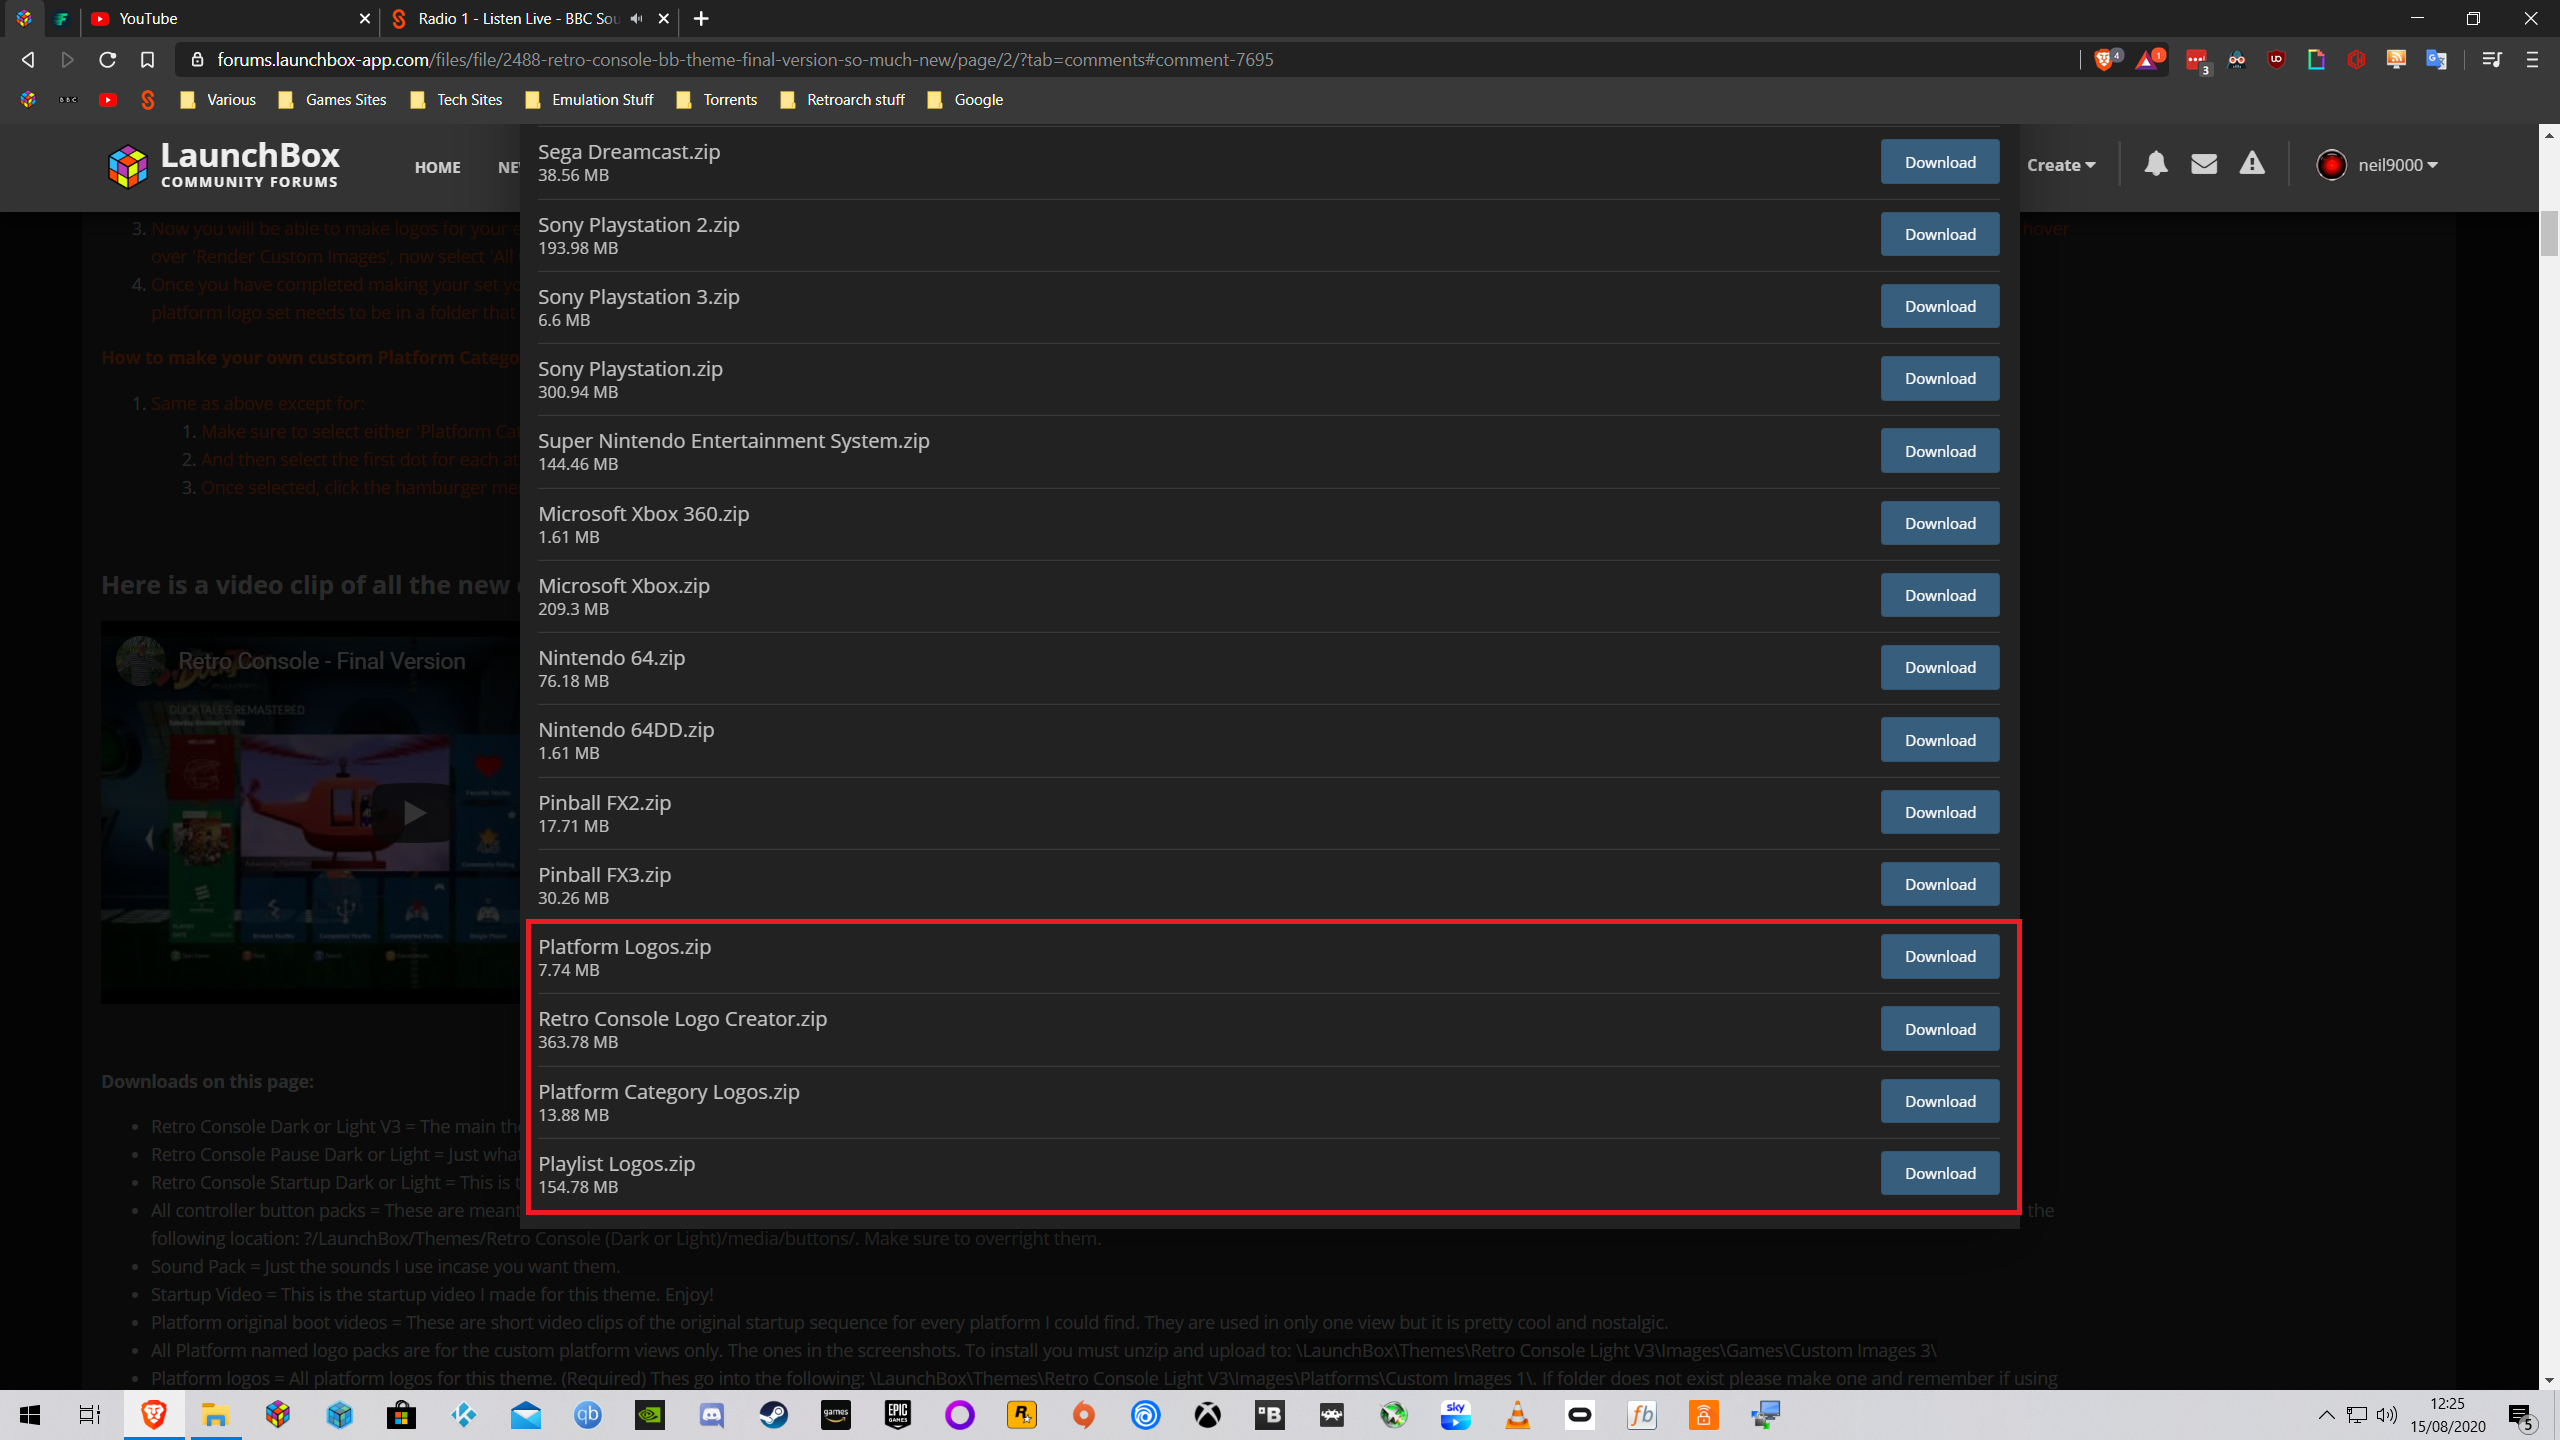Click the browser address bar URL
The height and width of the screenshot is (1440, 2560).
click(745, 60)
